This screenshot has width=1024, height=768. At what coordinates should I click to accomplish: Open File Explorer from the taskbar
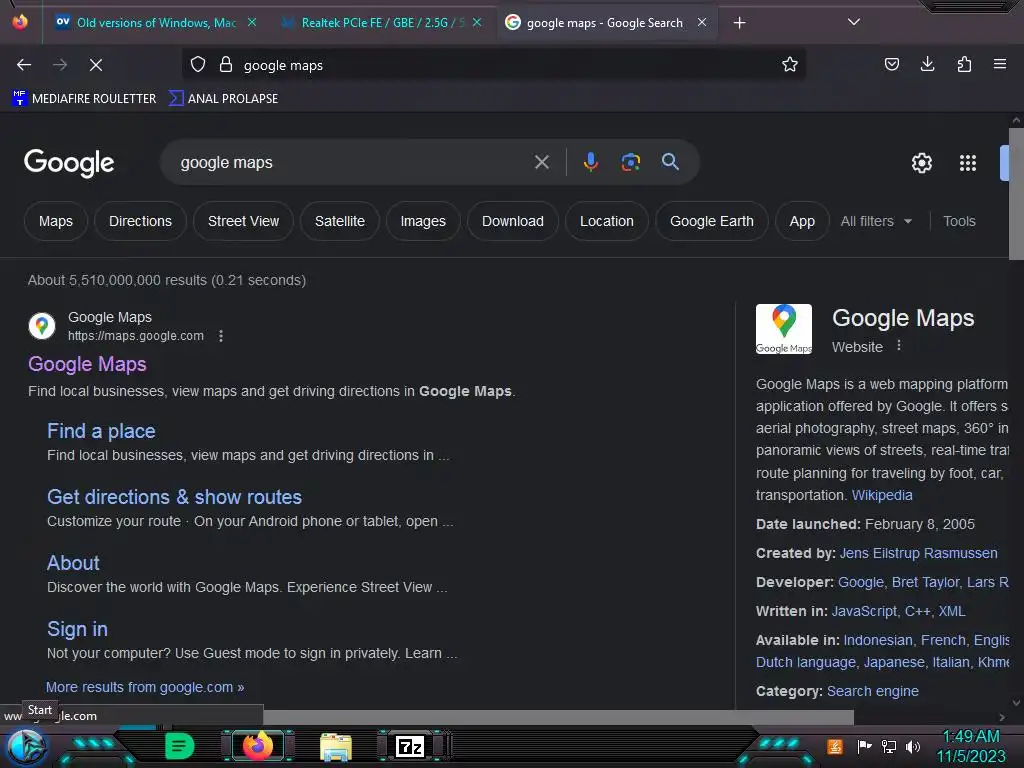pos(336,746)
